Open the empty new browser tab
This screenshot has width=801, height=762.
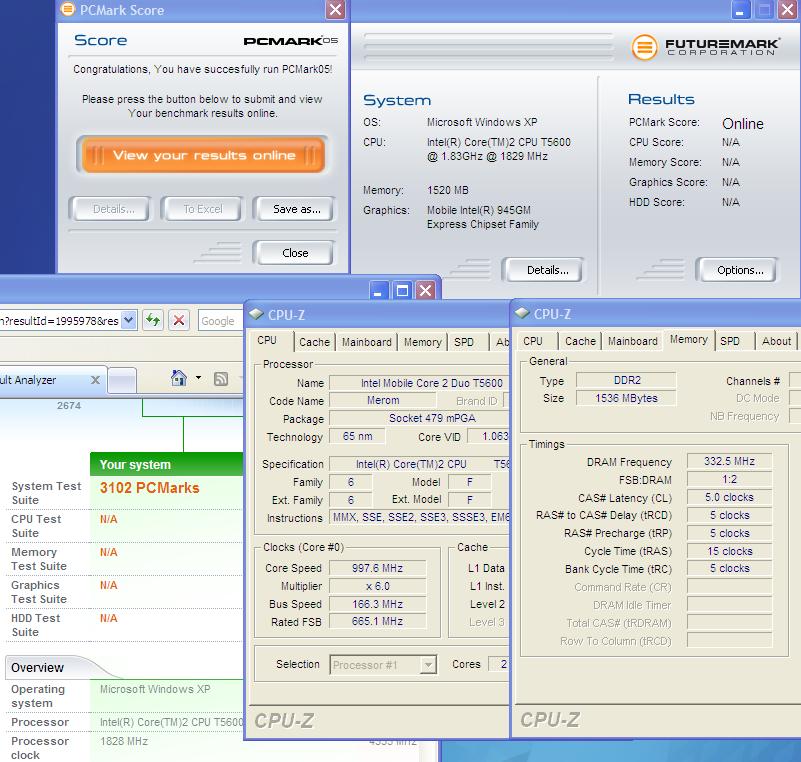point(122,380)
